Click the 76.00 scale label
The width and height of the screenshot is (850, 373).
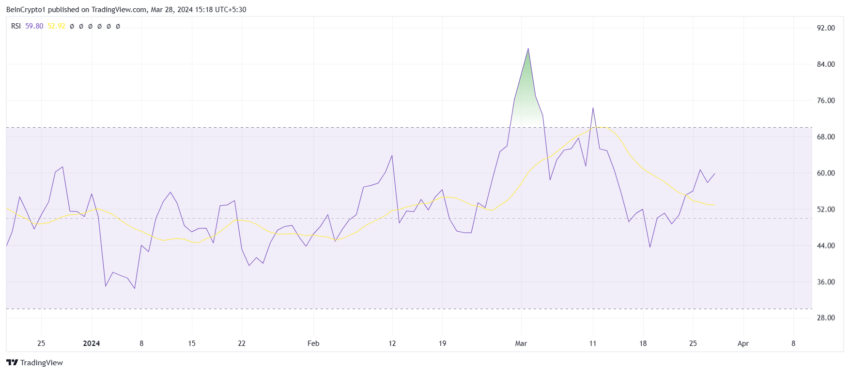pyautogui.click(x=827, y=101)
